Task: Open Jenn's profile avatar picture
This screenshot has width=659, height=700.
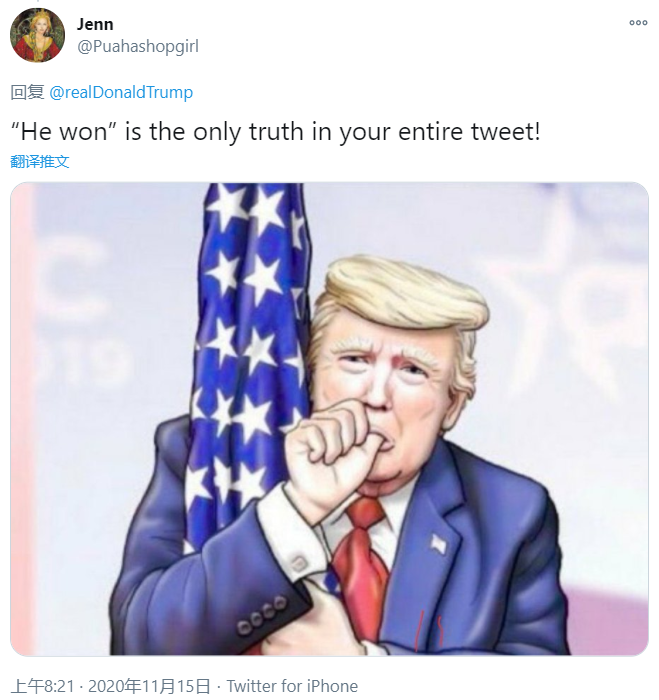Action: pos(38,35)
